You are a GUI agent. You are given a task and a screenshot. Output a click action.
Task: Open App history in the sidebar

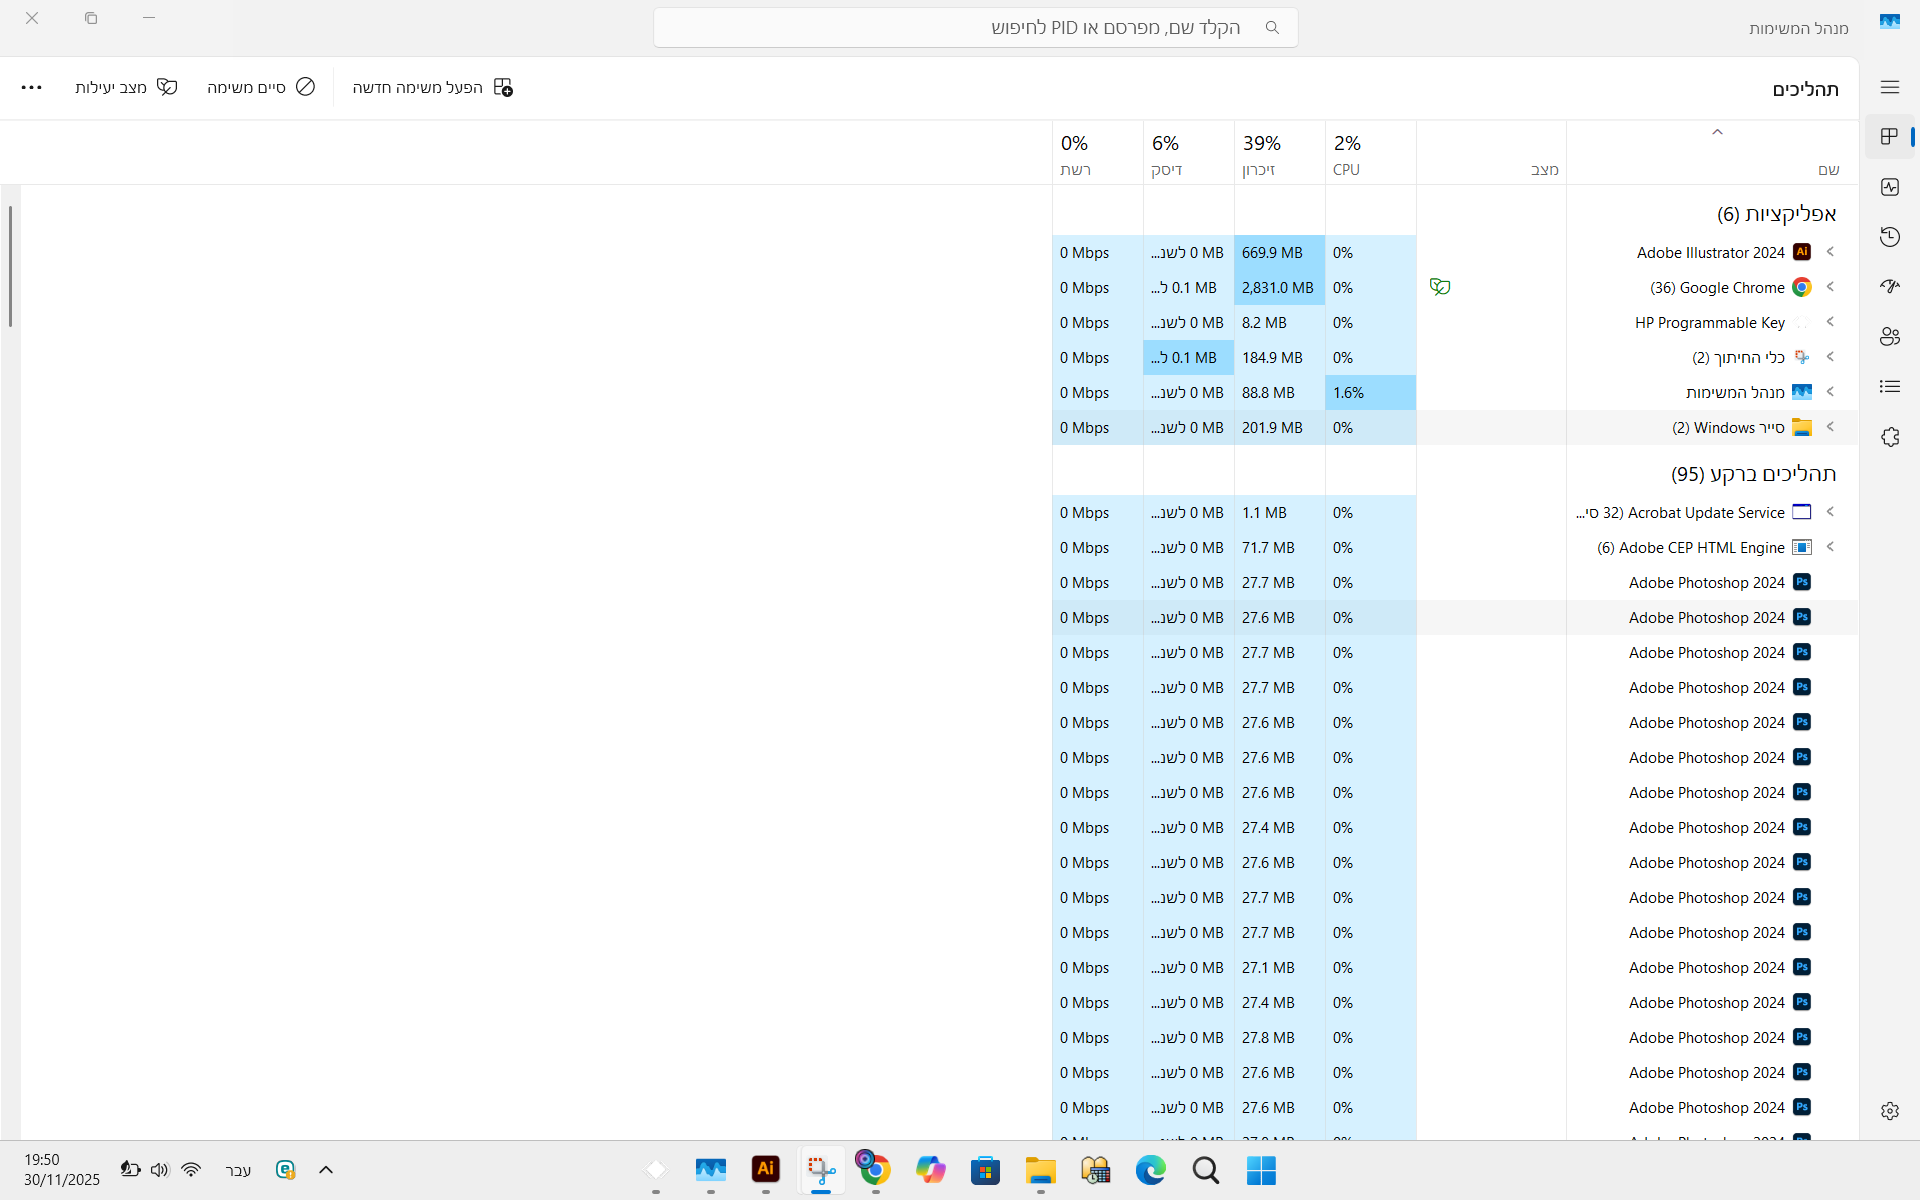pyautogui.click(x=1889, y=237)
